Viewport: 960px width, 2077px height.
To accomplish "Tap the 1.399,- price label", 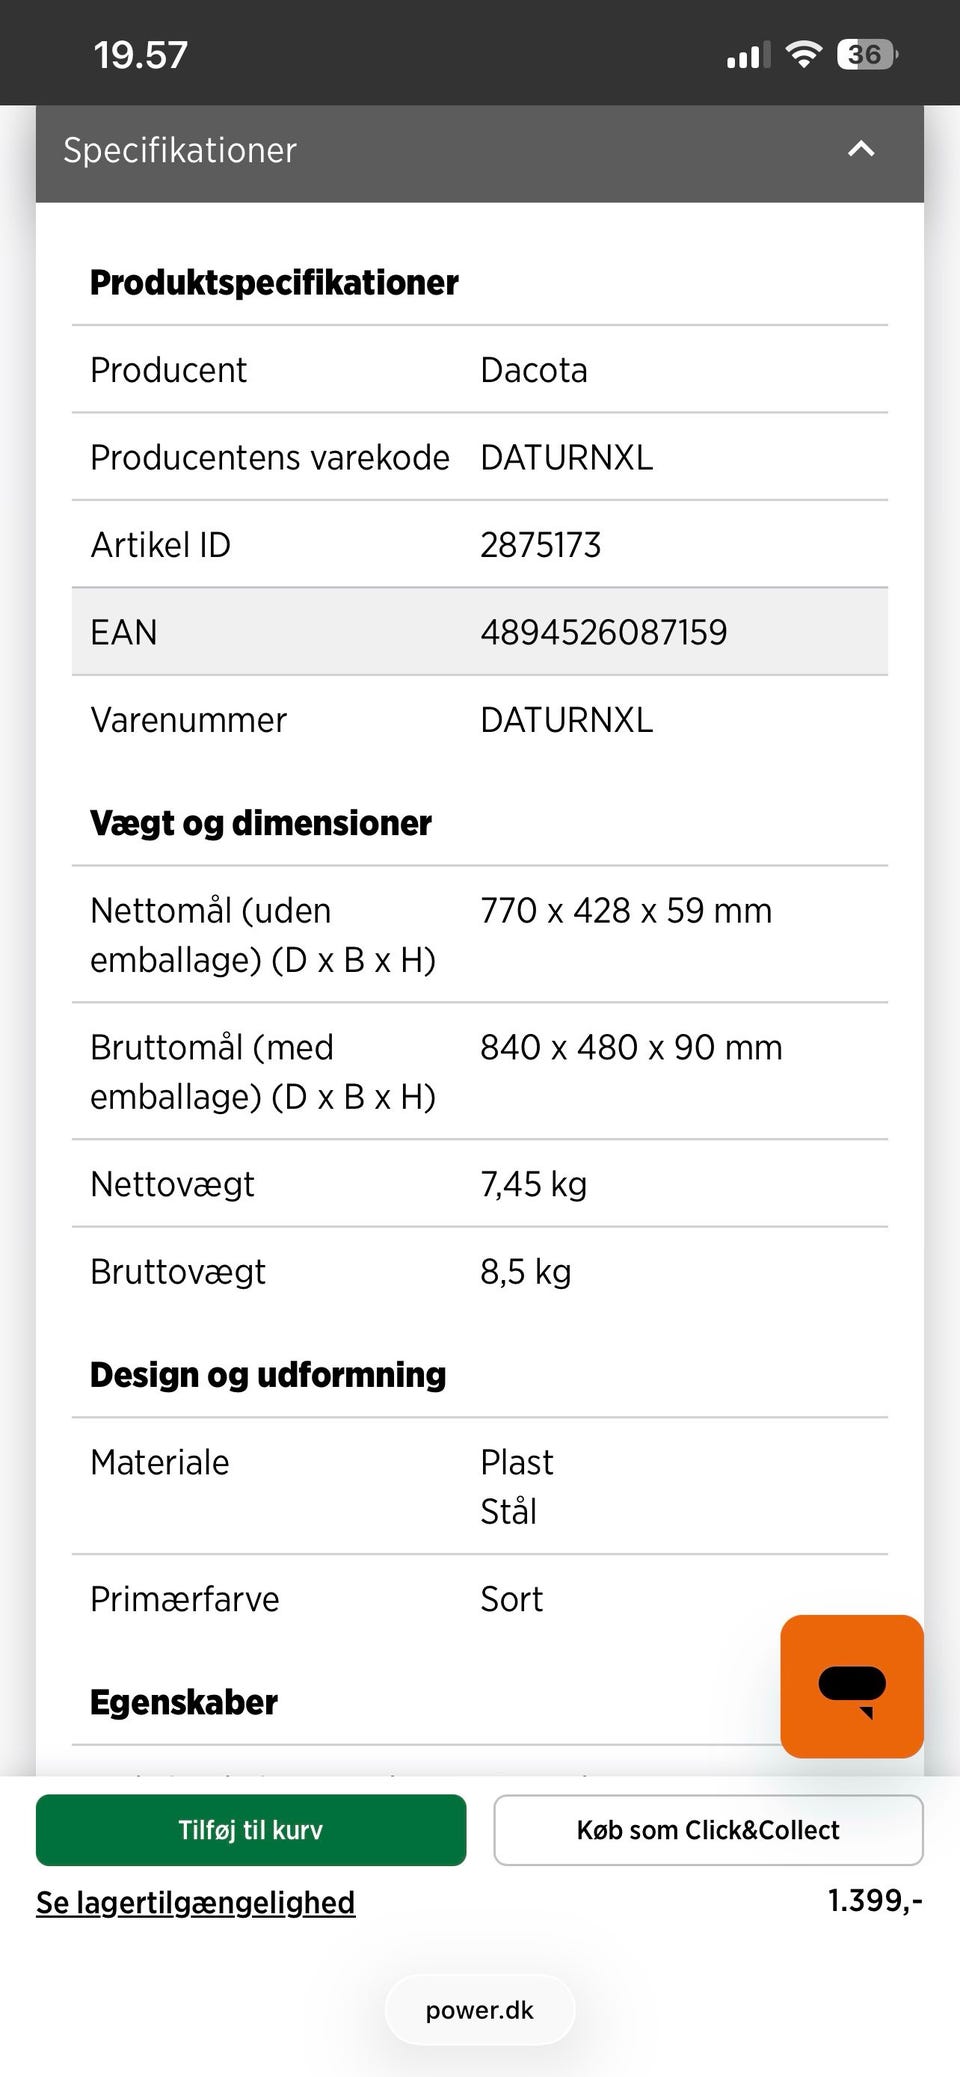I will [x=874, y=1900].
